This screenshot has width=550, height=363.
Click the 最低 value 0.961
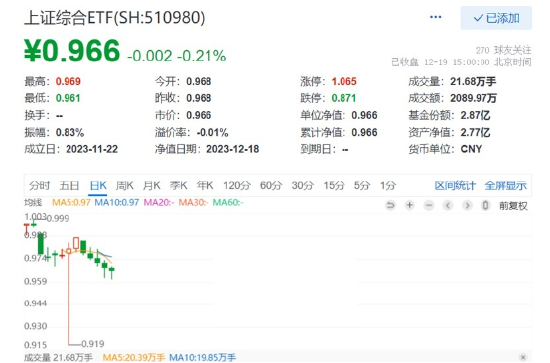68,98
